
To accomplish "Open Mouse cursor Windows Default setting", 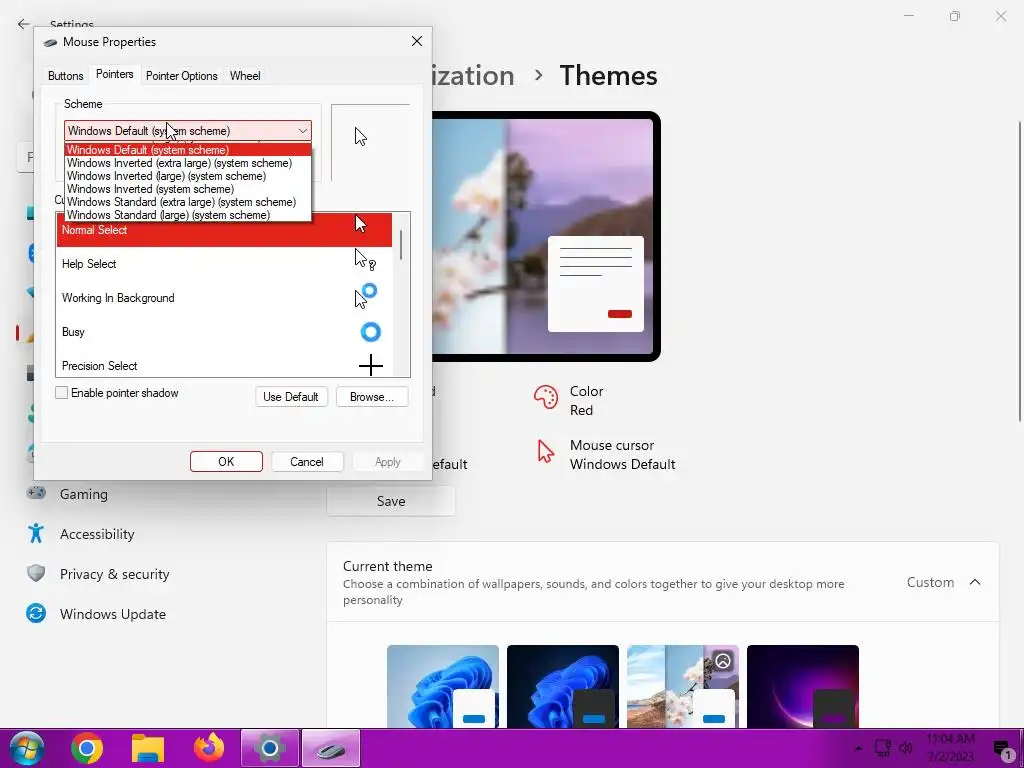I will [x=605, y=455].
